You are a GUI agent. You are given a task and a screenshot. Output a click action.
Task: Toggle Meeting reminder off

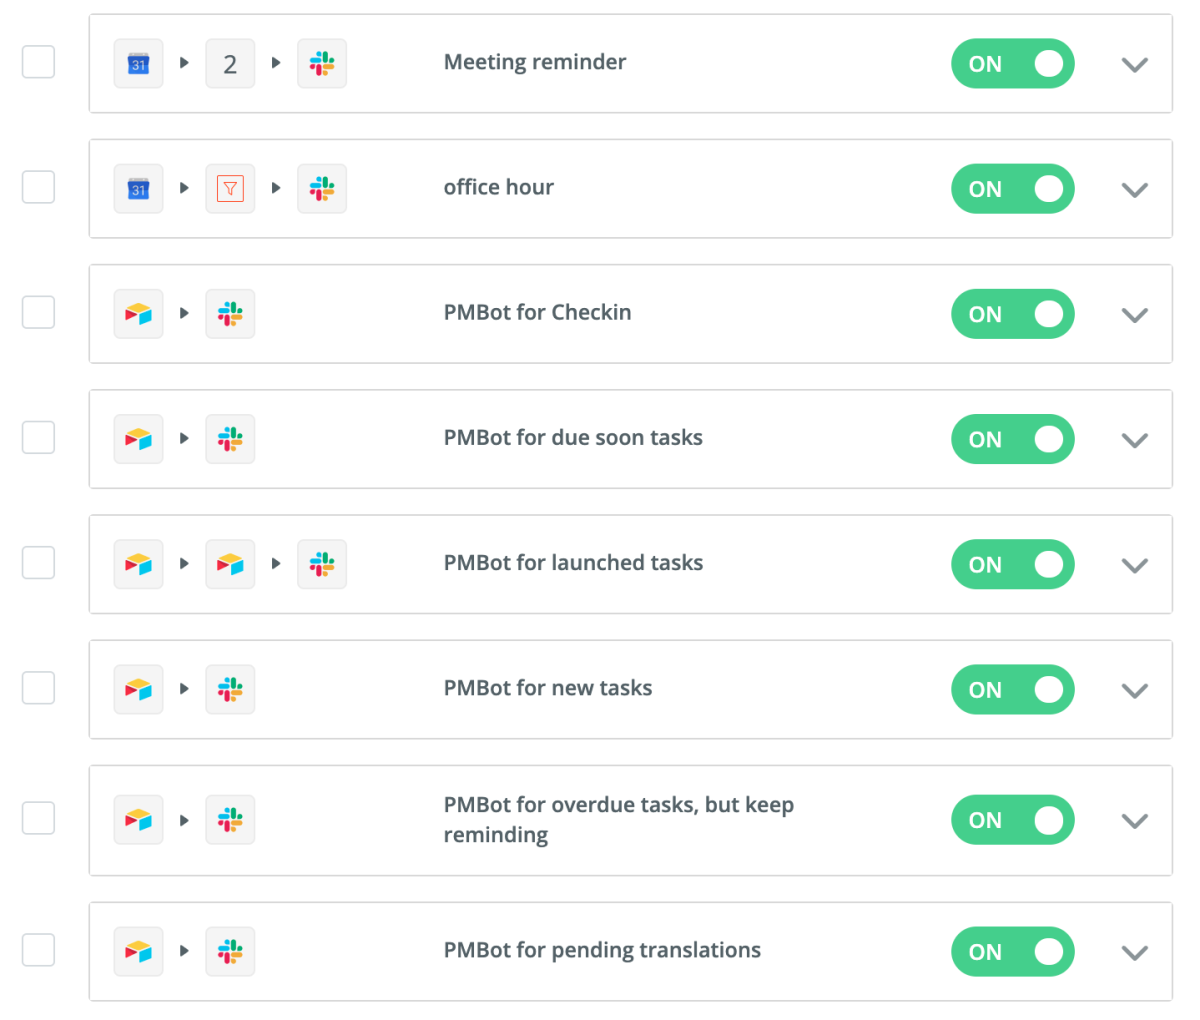click(1012, 63)
